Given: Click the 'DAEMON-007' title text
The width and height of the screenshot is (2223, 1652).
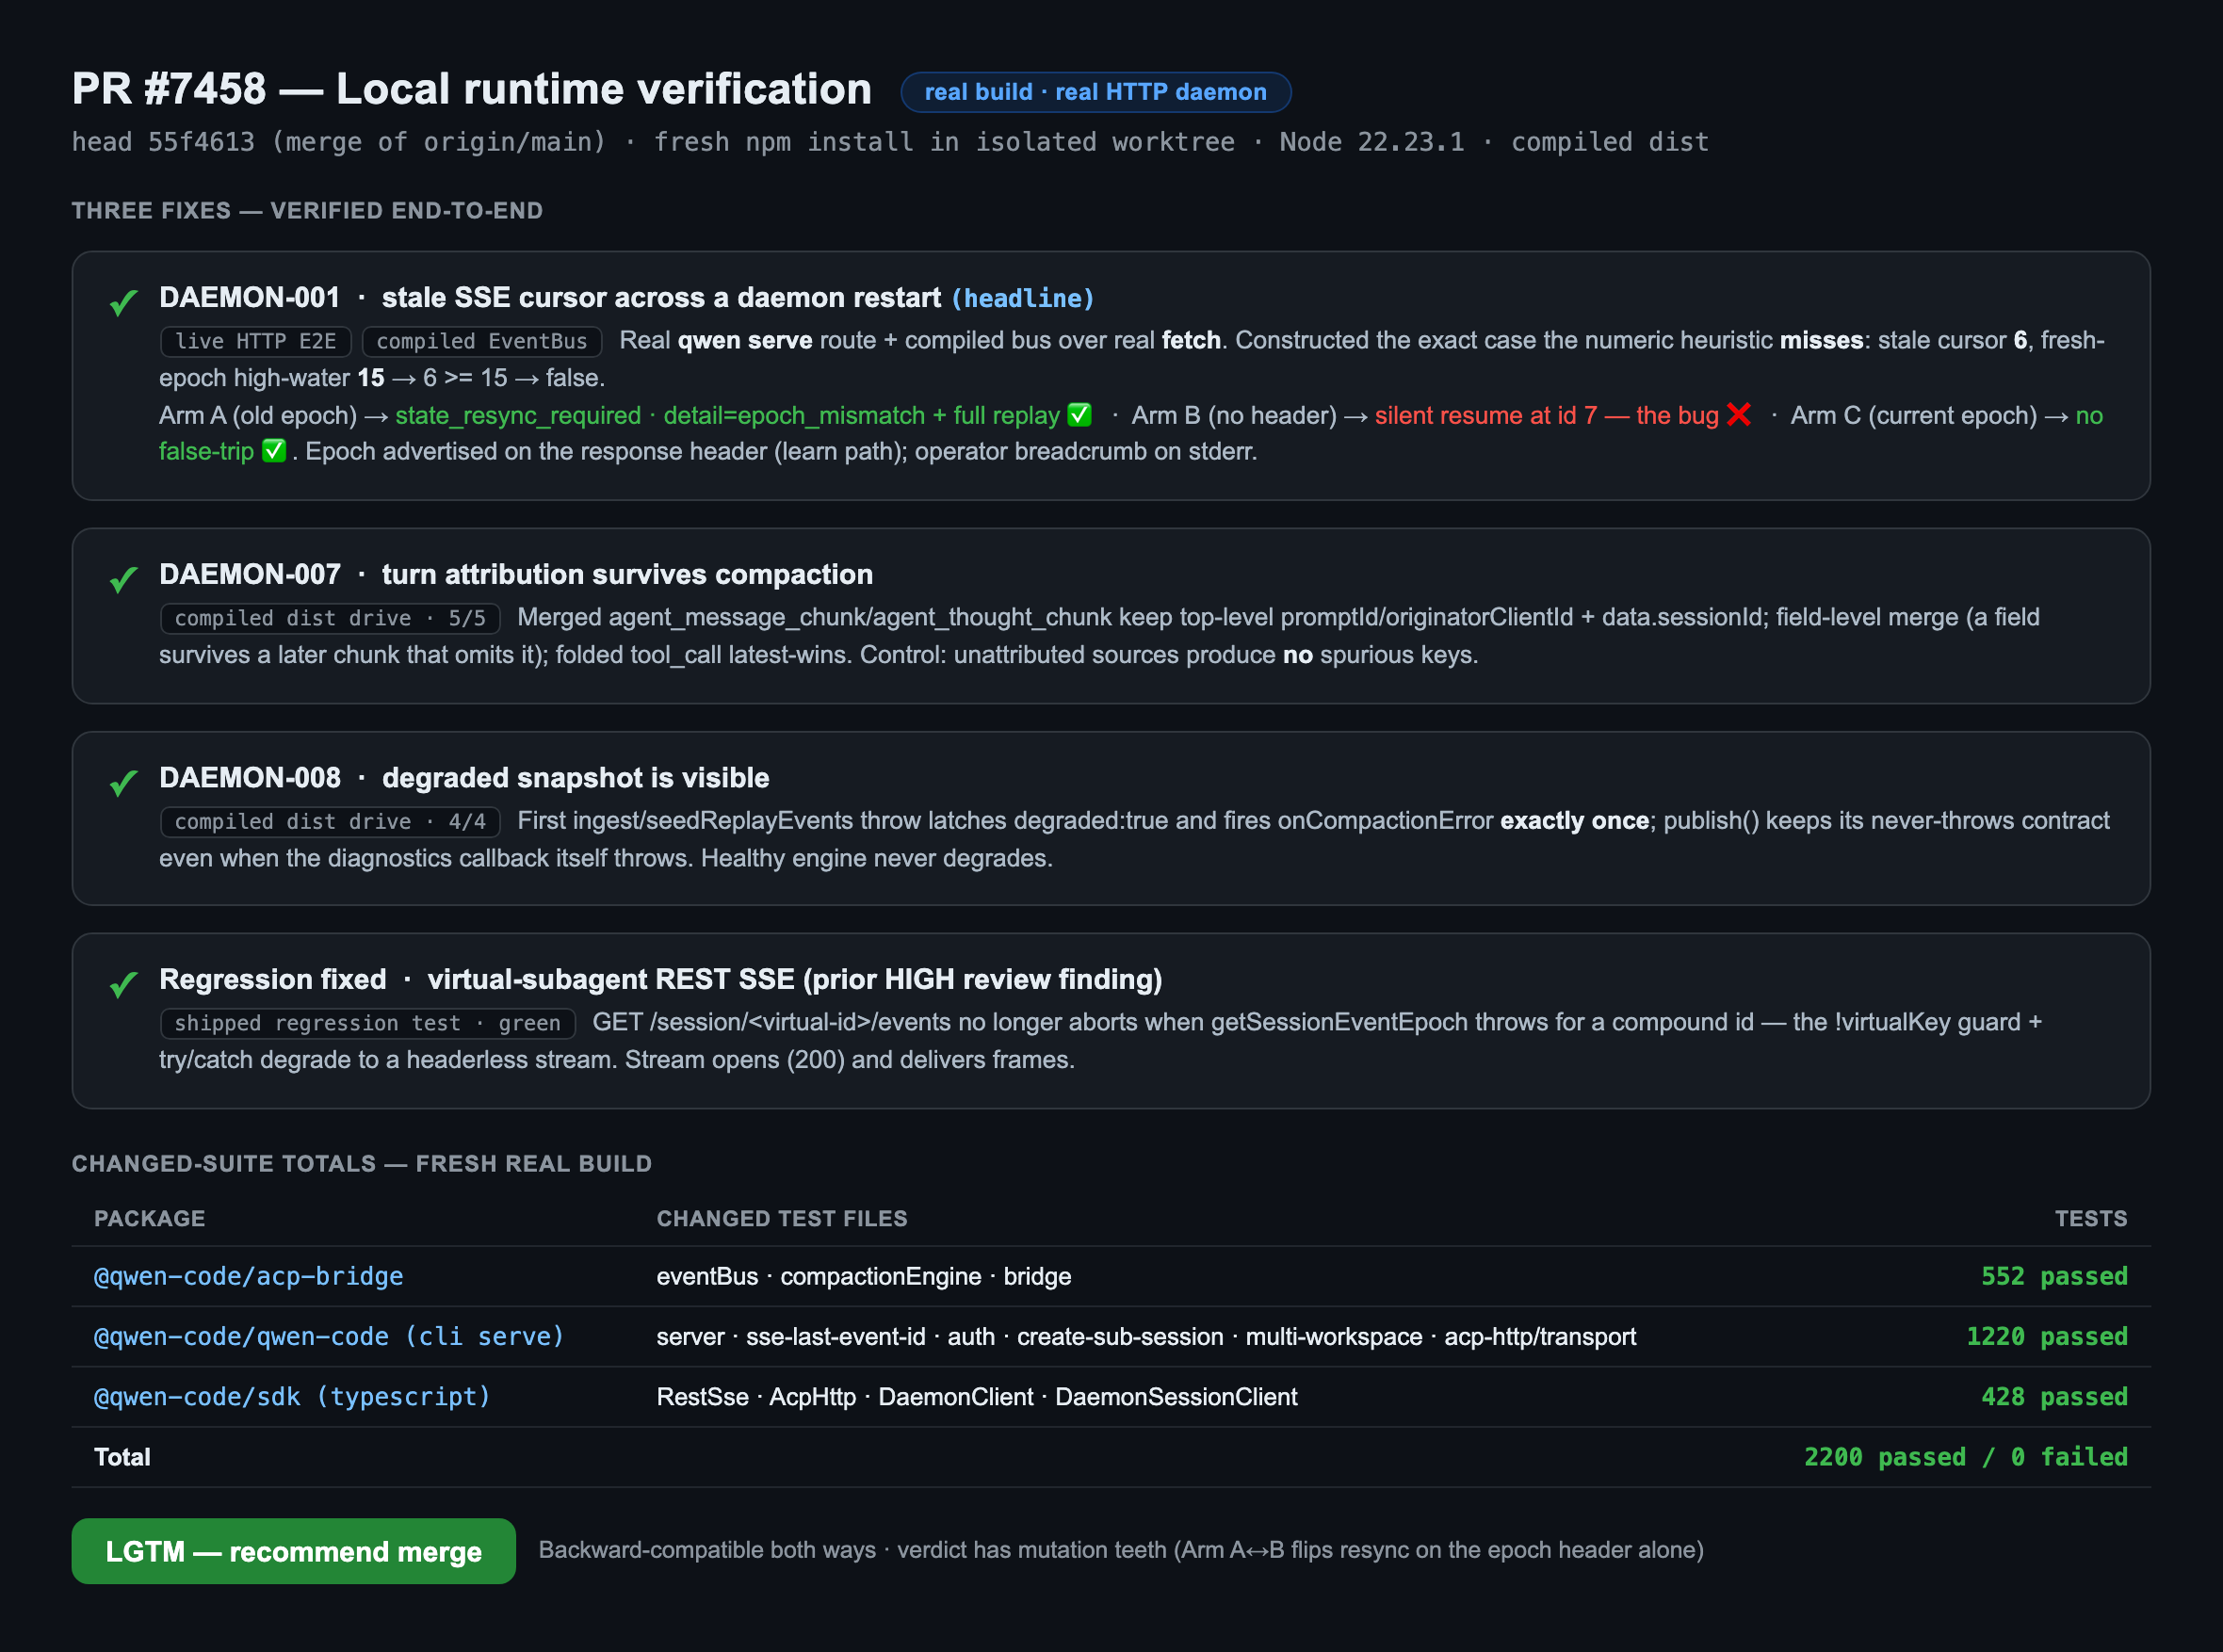Looking at the screenshot, I should click(x=250, y=574).
